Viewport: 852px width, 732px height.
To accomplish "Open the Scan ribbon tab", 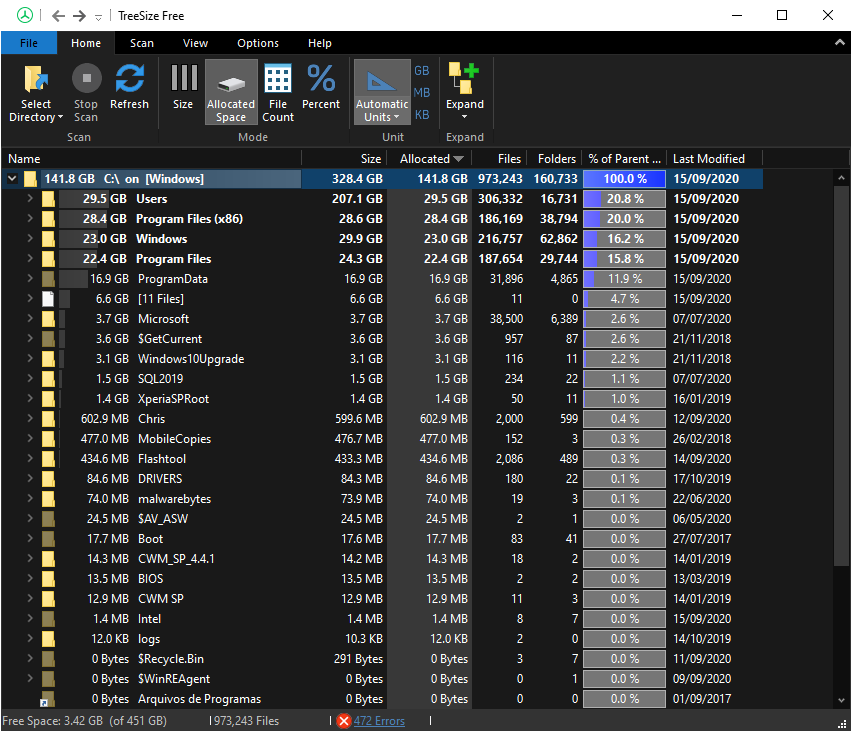I will pyautogui.click(x=142, y=43).
